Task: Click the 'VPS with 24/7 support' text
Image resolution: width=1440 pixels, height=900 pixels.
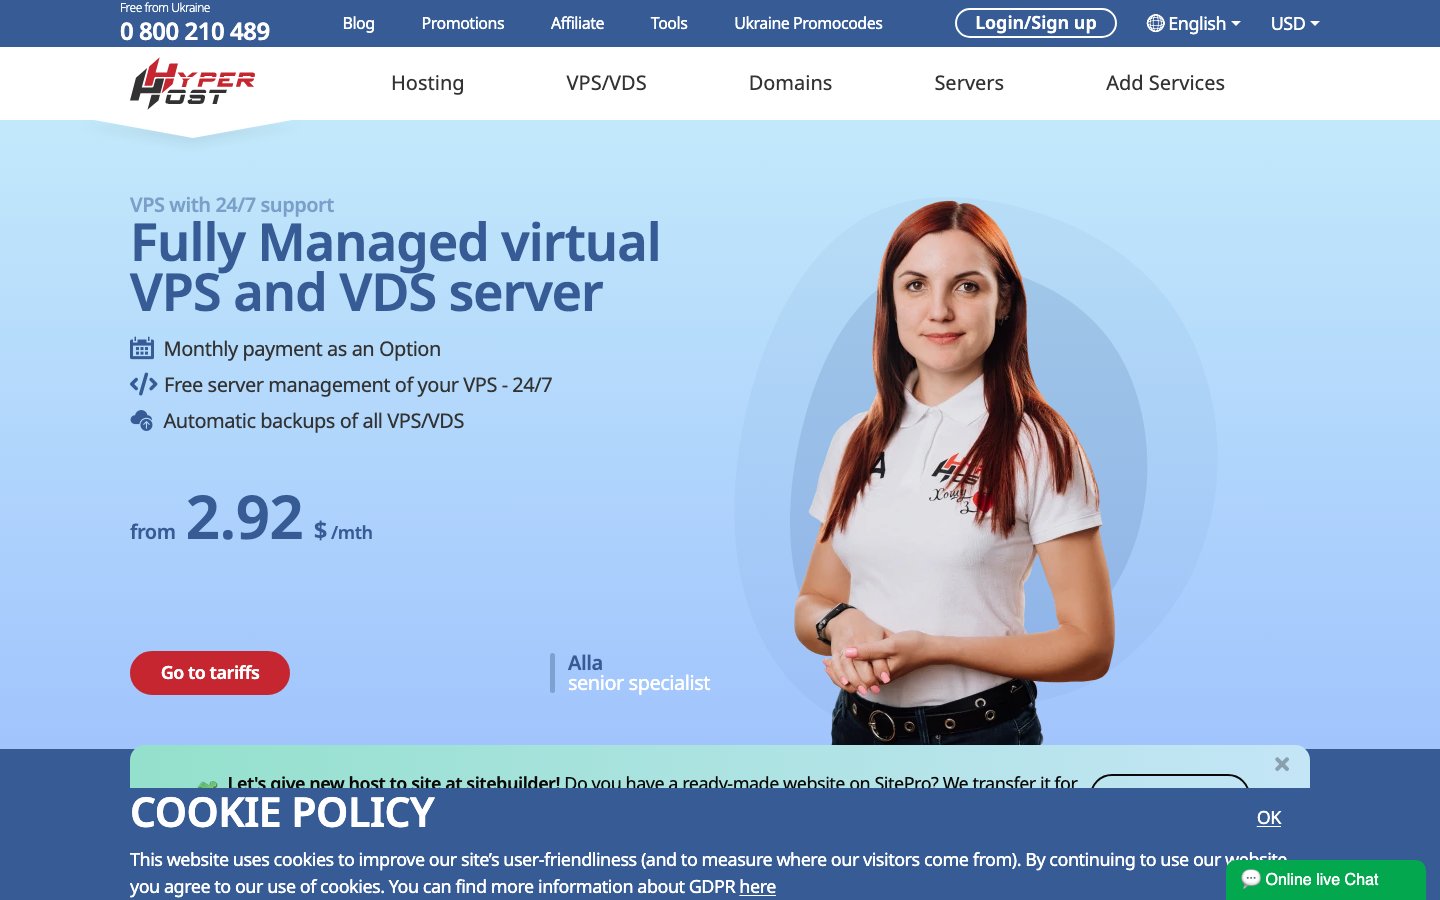Action: [x=232, y=205]
